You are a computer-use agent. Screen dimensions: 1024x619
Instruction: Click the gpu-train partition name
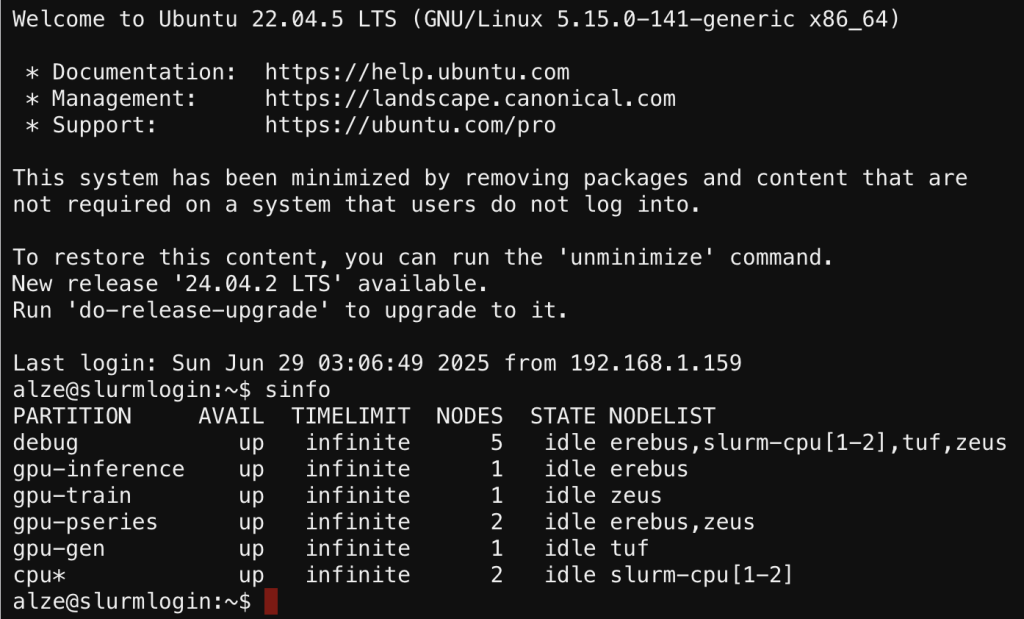72,496
